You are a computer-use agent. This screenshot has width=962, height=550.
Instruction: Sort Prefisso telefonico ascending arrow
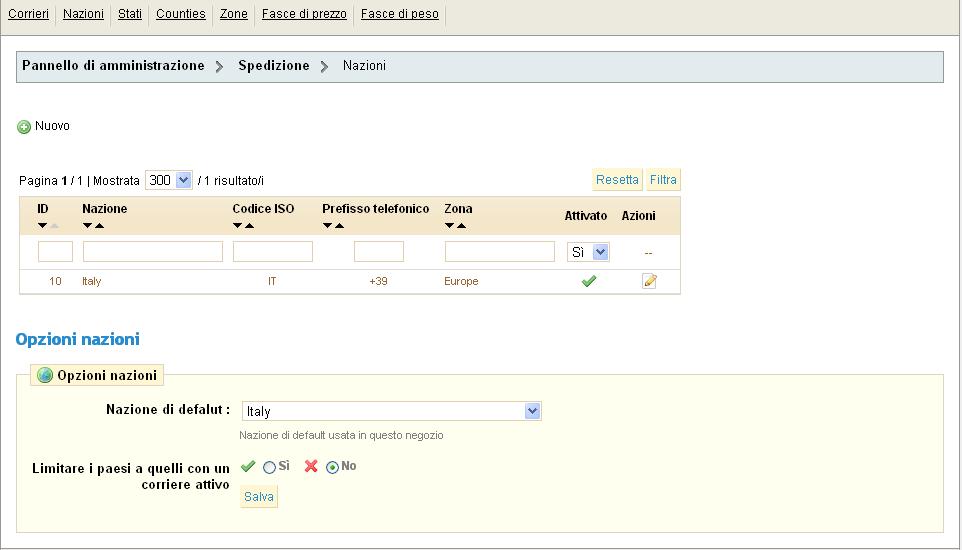[x=339, y=225]
